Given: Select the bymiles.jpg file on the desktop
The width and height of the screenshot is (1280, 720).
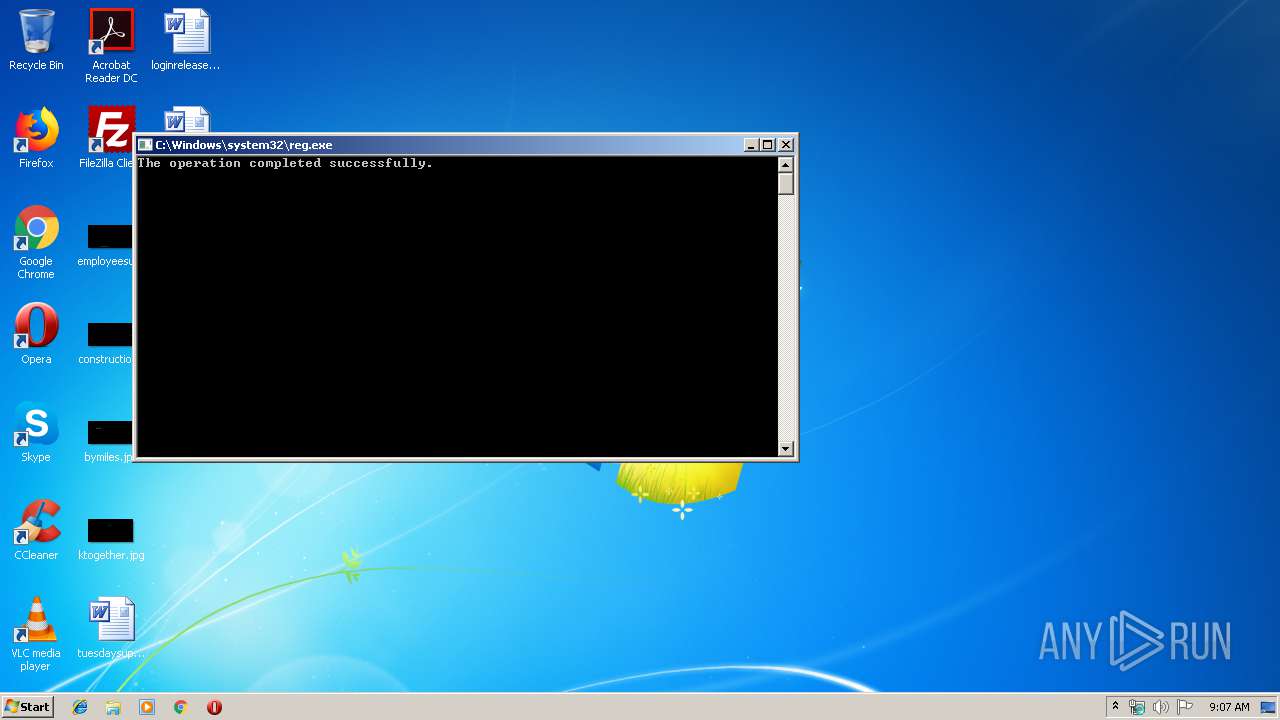Looking at the screenshot, I should [108, 442].
